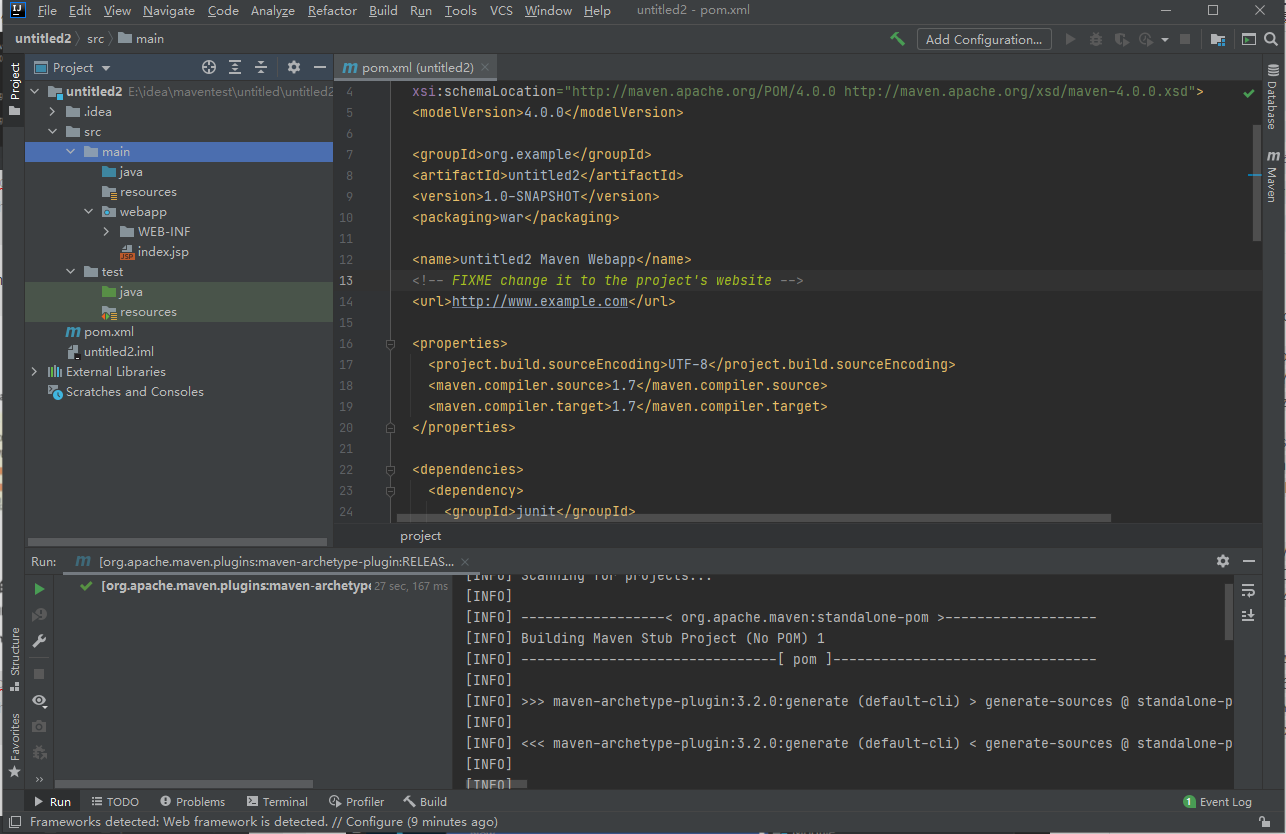1286x834 pixels.
Task: Click Expand All icon in Project panel
Action: [235, 67]
